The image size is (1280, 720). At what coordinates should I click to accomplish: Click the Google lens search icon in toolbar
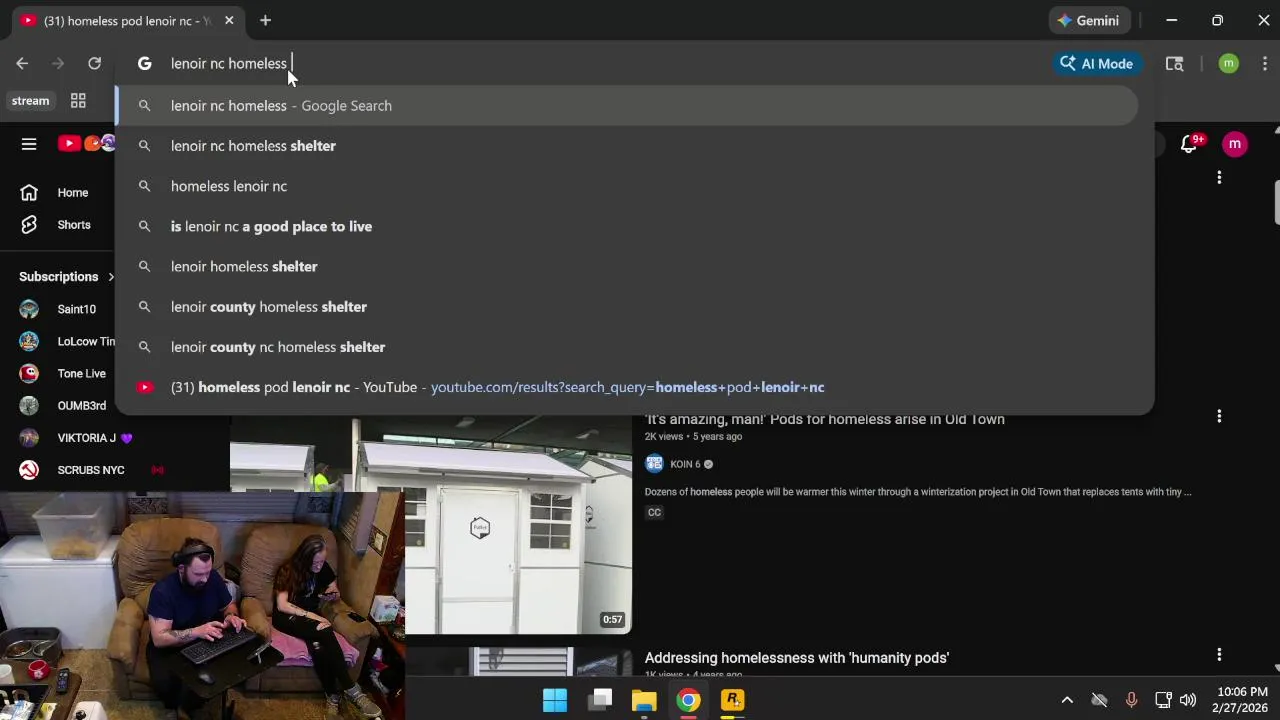click(x=1175, y=63)
